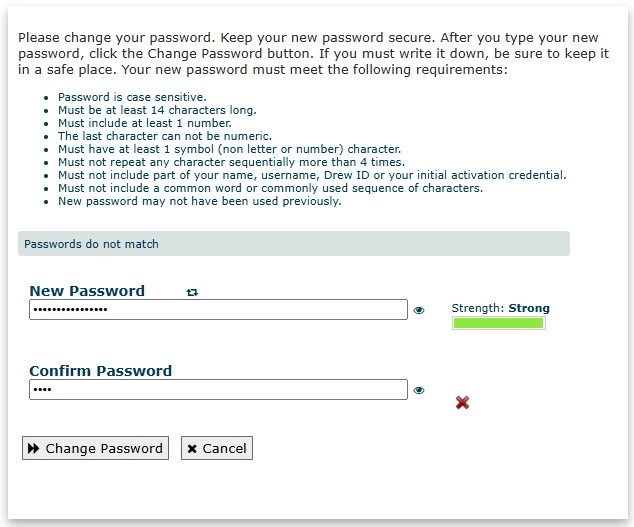Click the generate password icon beside New Password

(192, 292)
